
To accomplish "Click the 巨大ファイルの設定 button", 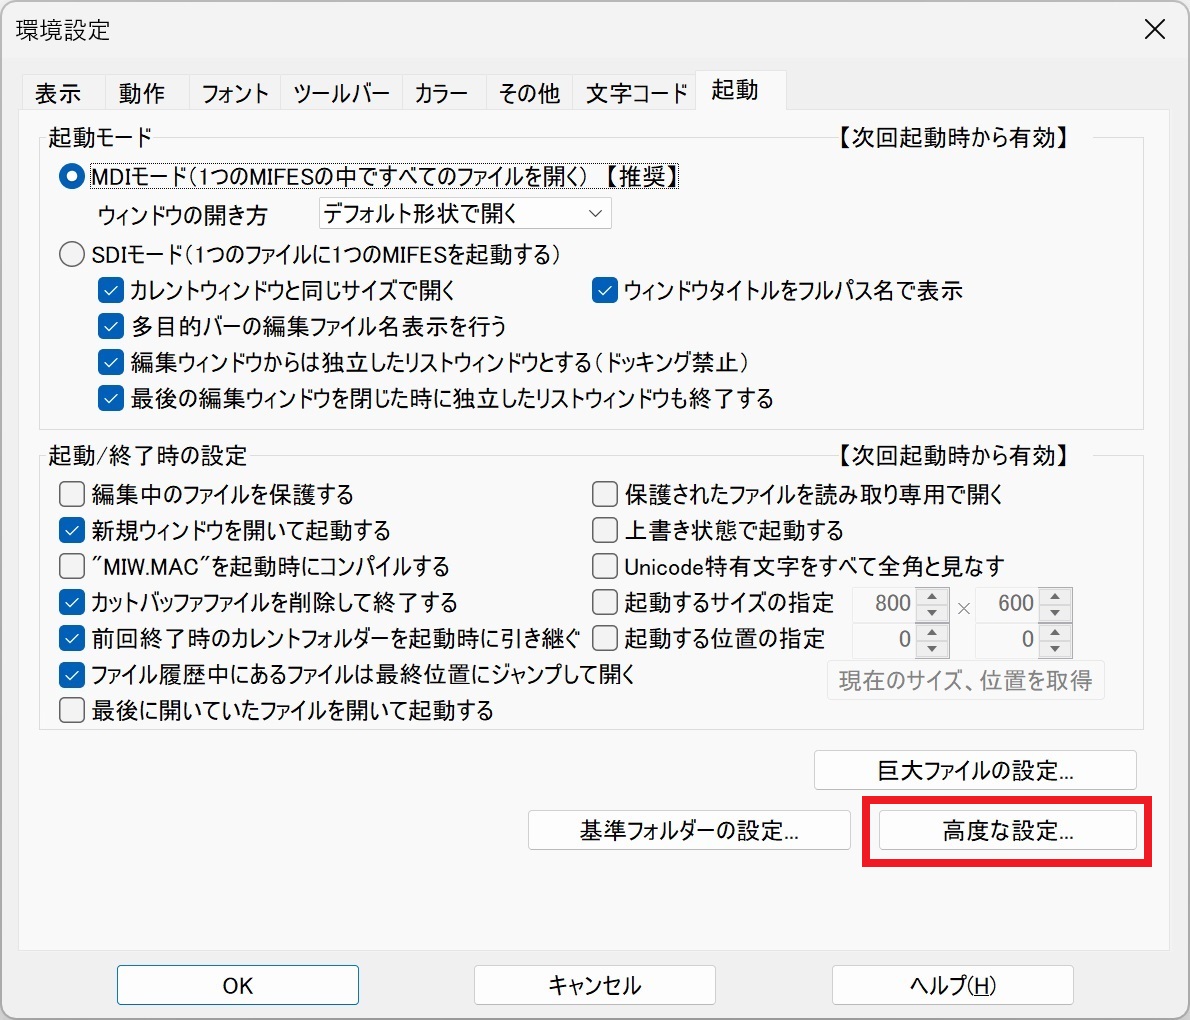I will (975, 770).
